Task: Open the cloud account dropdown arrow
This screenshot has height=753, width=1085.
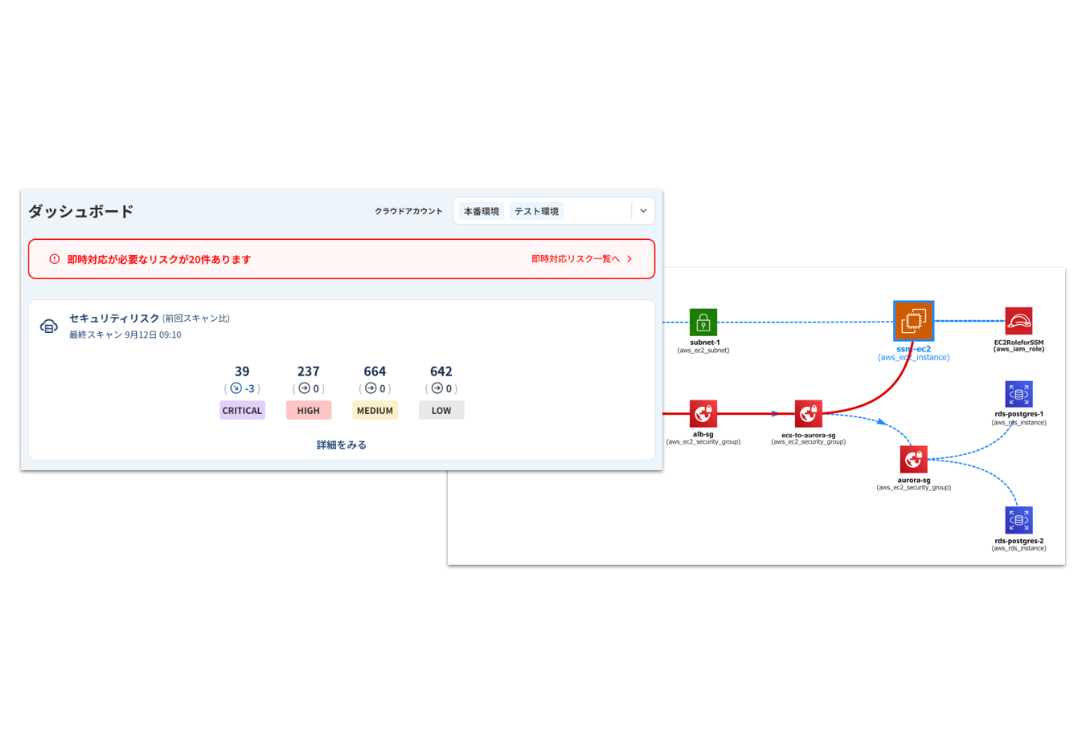Action: click(644, 211)
